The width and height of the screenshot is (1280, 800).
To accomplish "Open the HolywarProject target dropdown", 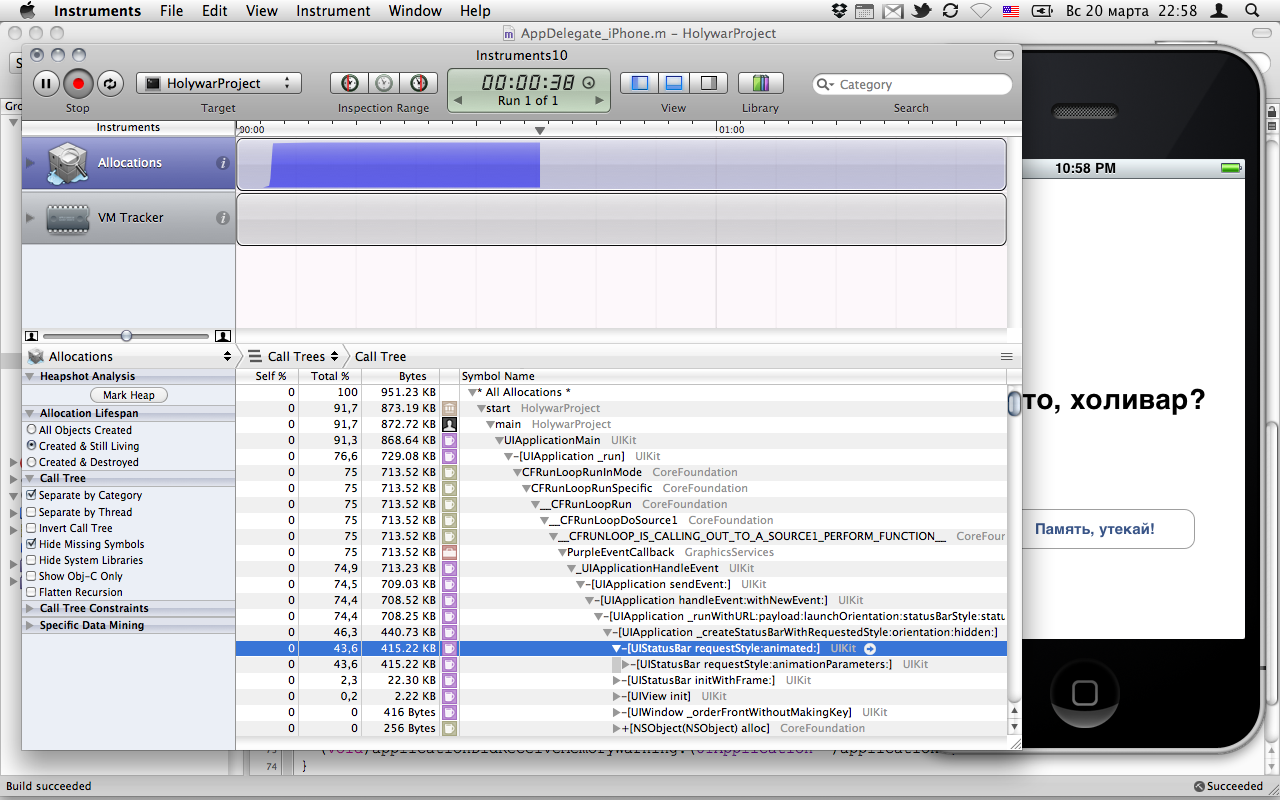I will tap(218, 84).
